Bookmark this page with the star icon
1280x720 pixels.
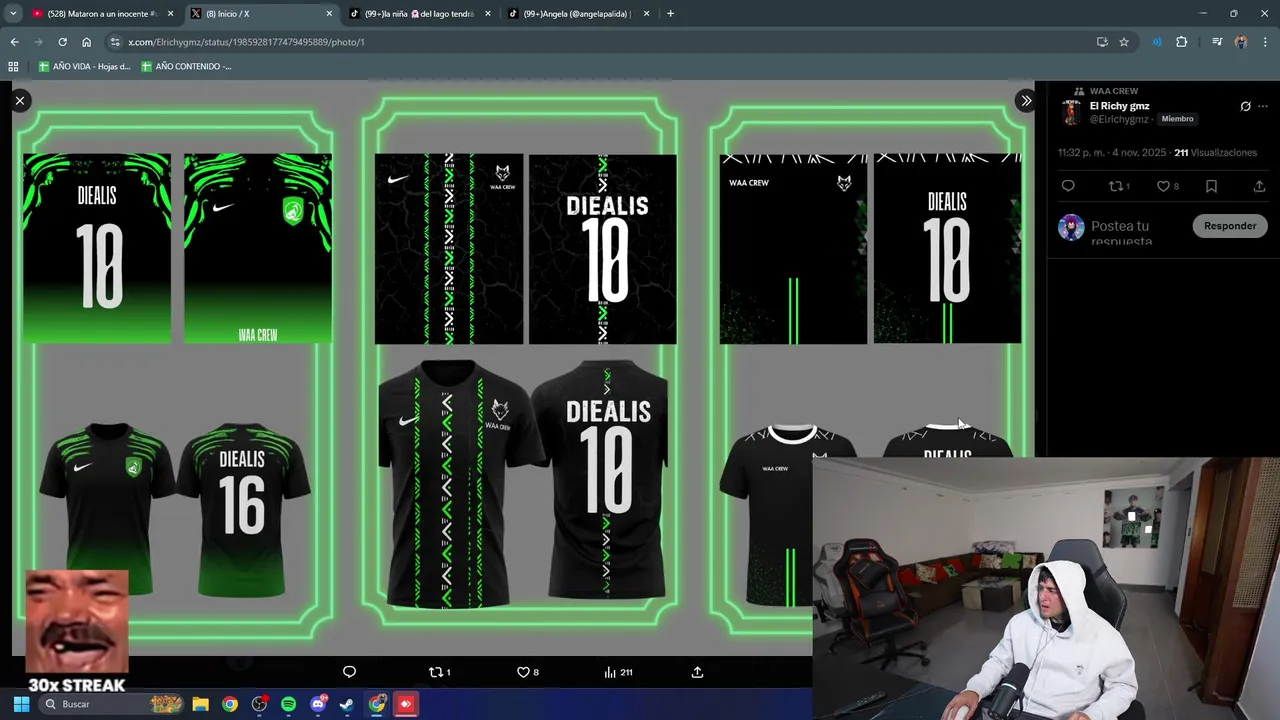tap(1124, 42)
